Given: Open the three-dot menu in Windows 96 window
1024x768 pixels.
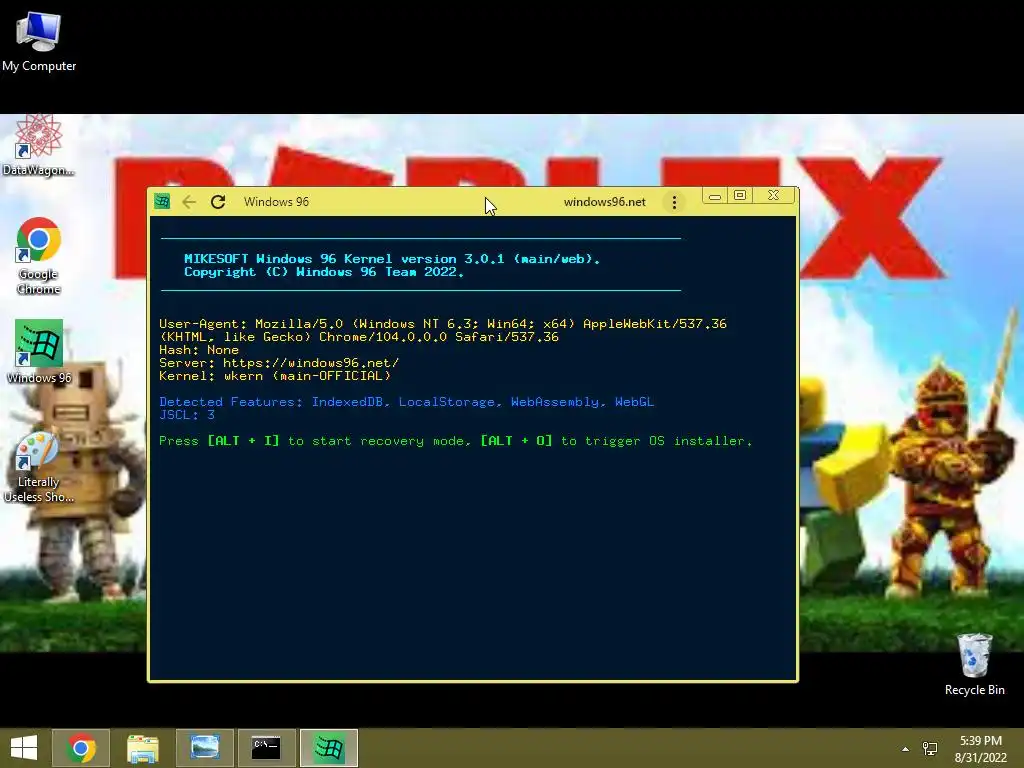Looking at the screenshot, I should (674, 202).
